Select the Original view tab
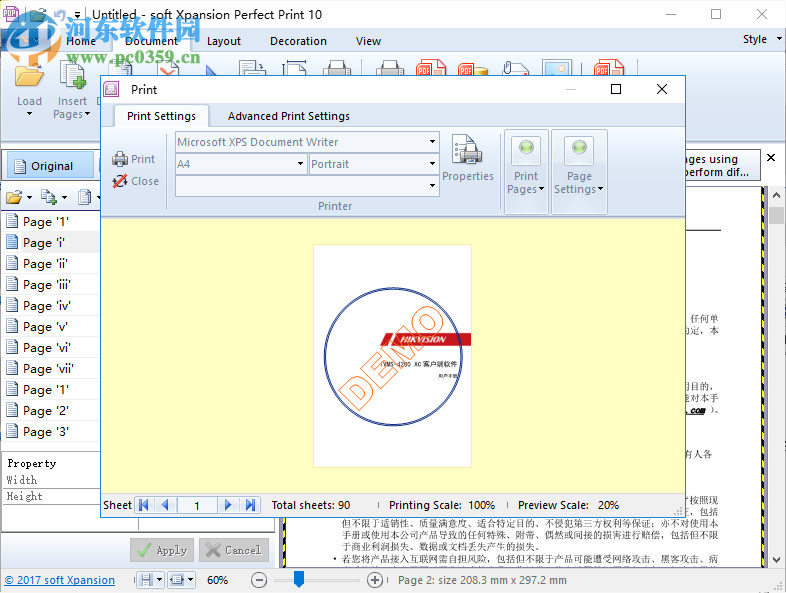The height and width of the screenshot is (593, 786). [x=50, y=166]
